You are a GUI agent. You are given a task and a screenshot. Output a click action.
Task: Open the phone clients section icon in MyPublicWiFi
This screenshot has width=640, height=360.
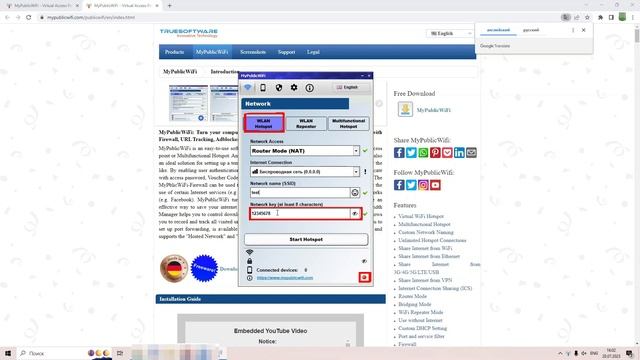point(263,87)
